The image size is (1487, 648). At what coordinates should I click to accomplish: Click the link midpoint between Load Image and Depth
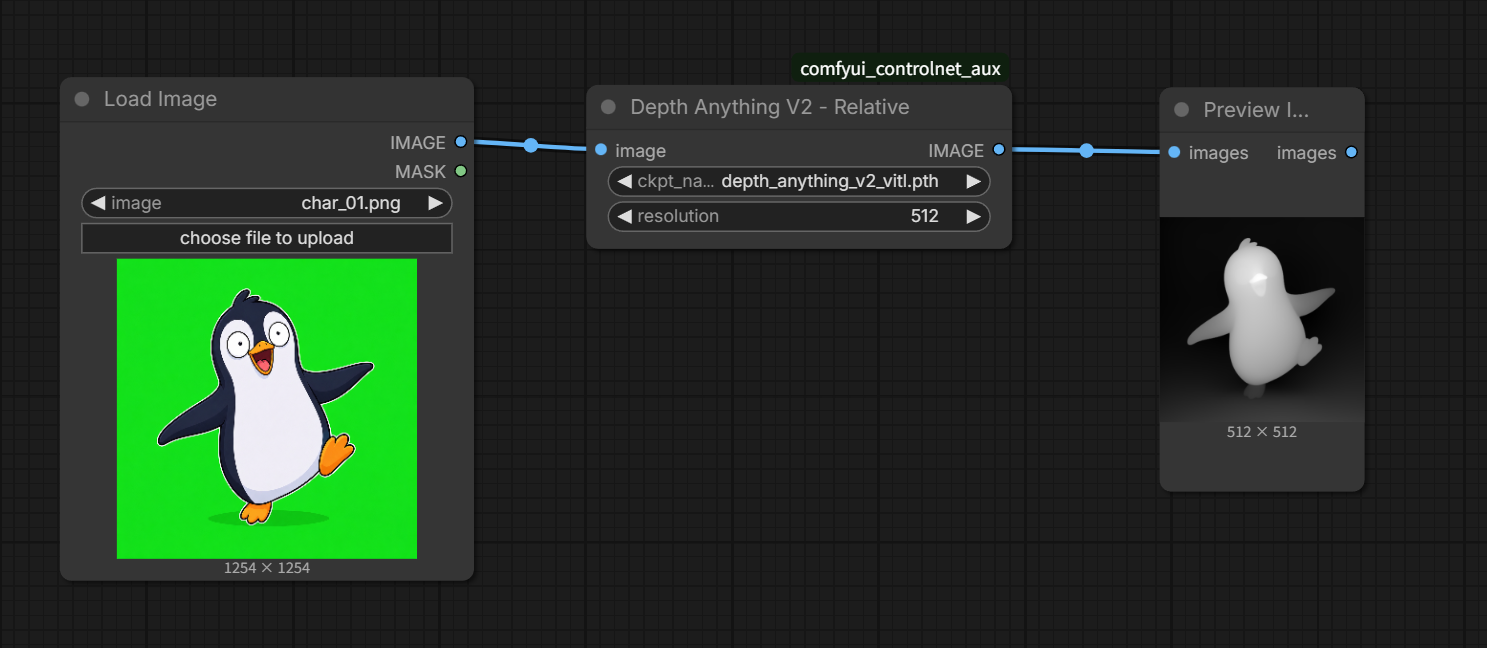[x=531, y=146]
